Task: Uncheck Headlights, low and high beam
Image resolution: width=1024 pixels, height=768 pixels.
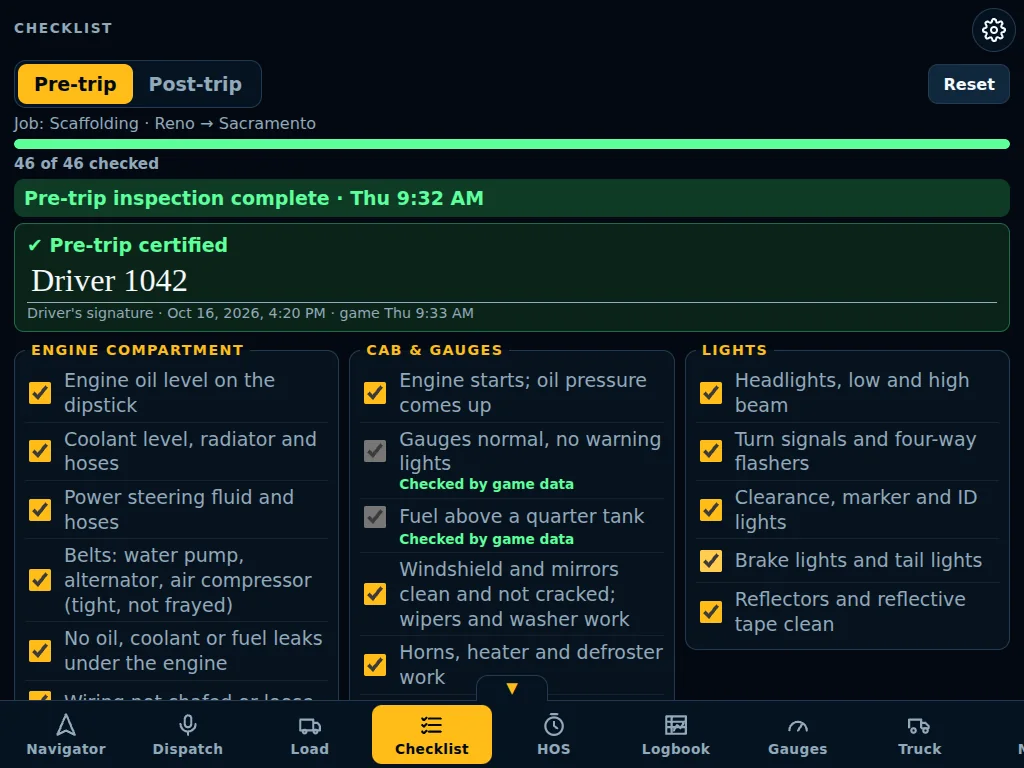Action: coord(711,393)
